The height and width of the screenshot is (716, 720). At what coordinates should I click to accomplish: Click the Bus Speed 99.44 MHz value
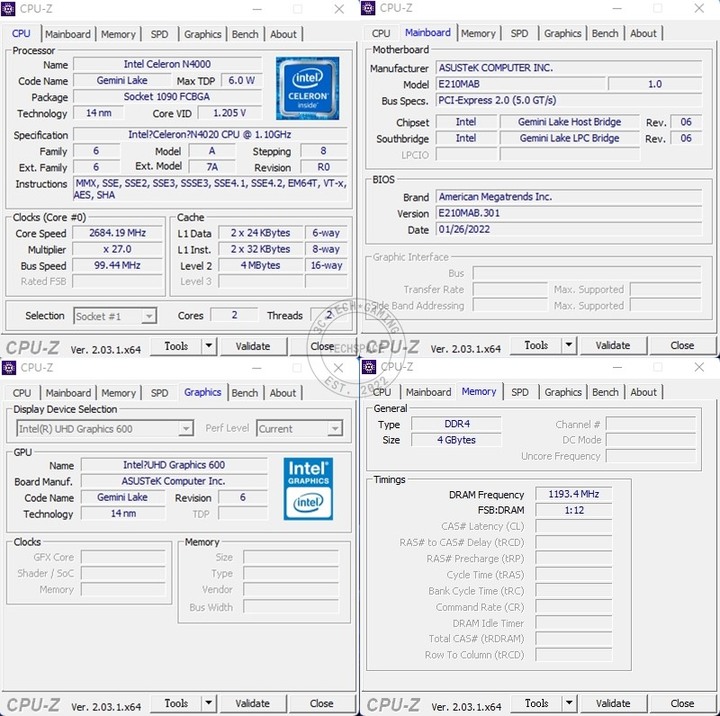point(118,265)
